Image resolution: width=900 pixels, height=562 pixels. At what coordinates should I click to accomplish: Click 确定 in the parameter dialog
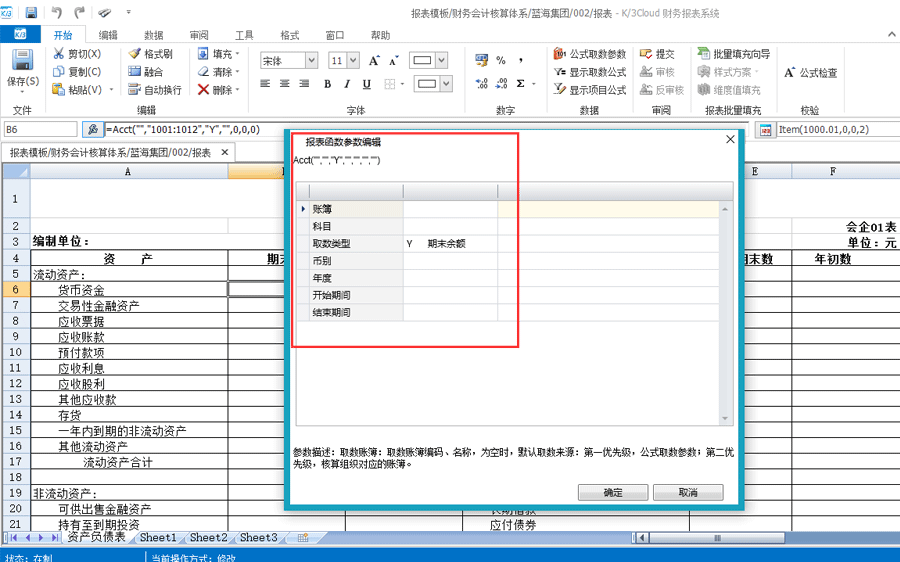(612, 492)
